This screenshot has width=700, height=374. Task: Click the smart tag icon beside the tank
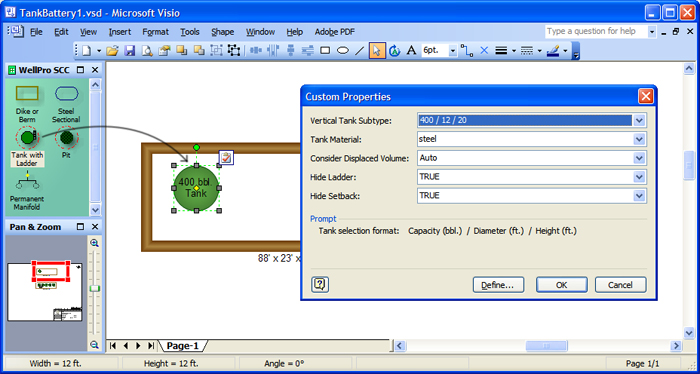tap(226, 158)
